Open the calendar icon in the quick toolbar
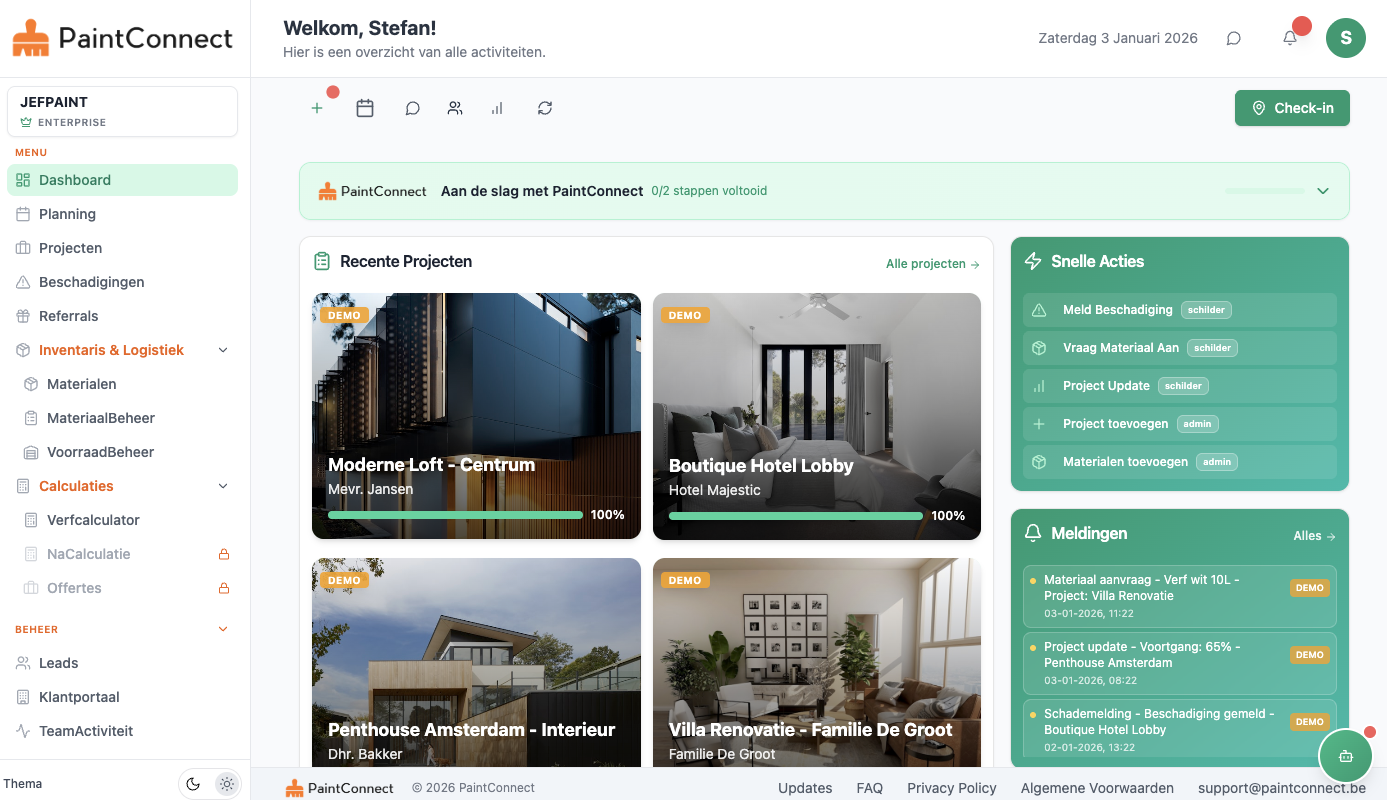1387x800 pixels. 365,107
